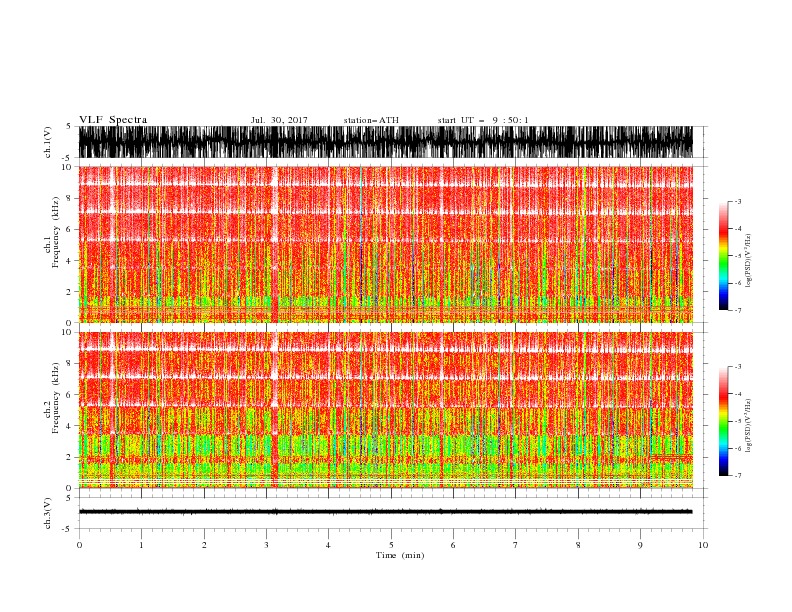The height and width of the screenshot is (612, 792).
Task: Click the time axis tick label 0
Action: pos(79,545)
